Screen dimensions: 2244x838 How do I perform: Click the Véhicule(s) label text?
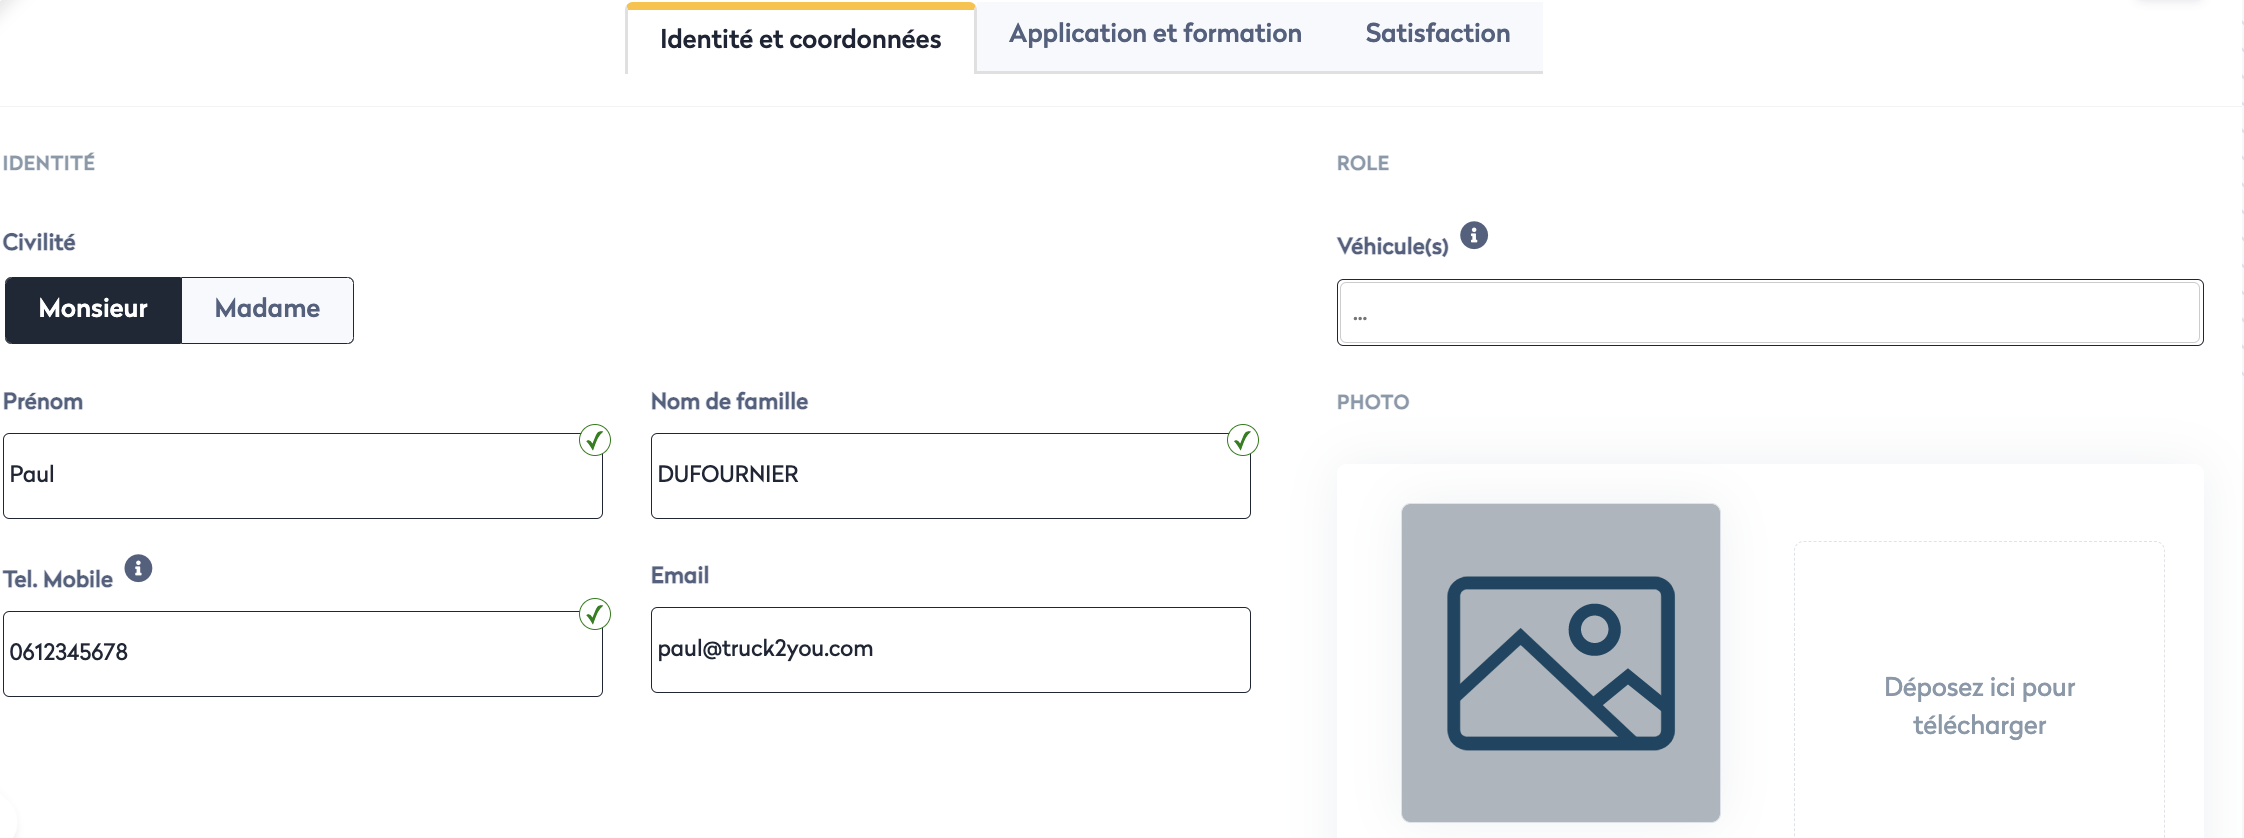tap(1392, 246)
